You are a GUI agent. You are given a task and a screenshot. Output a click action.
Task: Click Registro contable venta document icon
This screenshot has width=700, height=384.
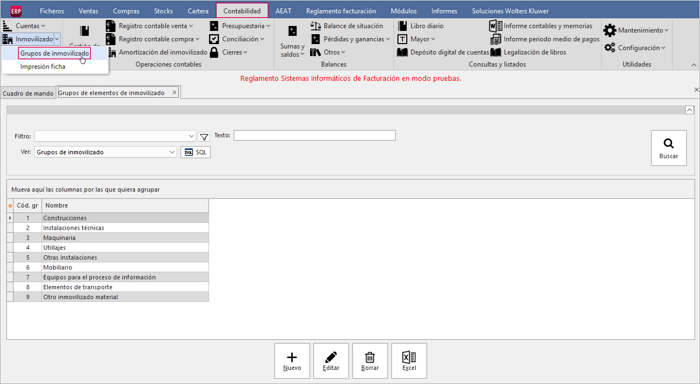[x=111, y=26]
